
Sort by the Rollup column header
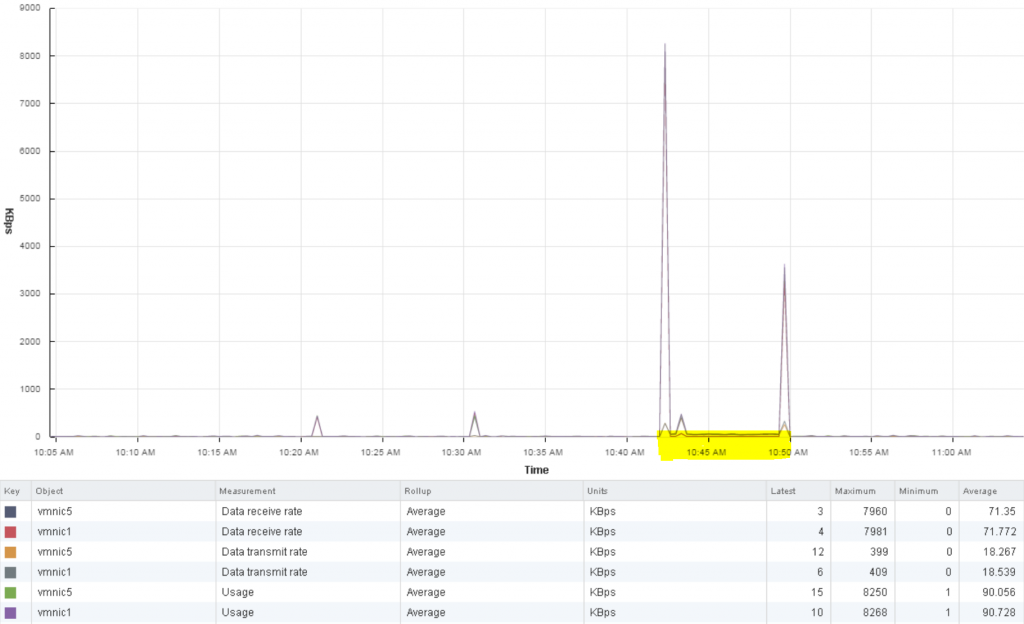pos(417,491)
